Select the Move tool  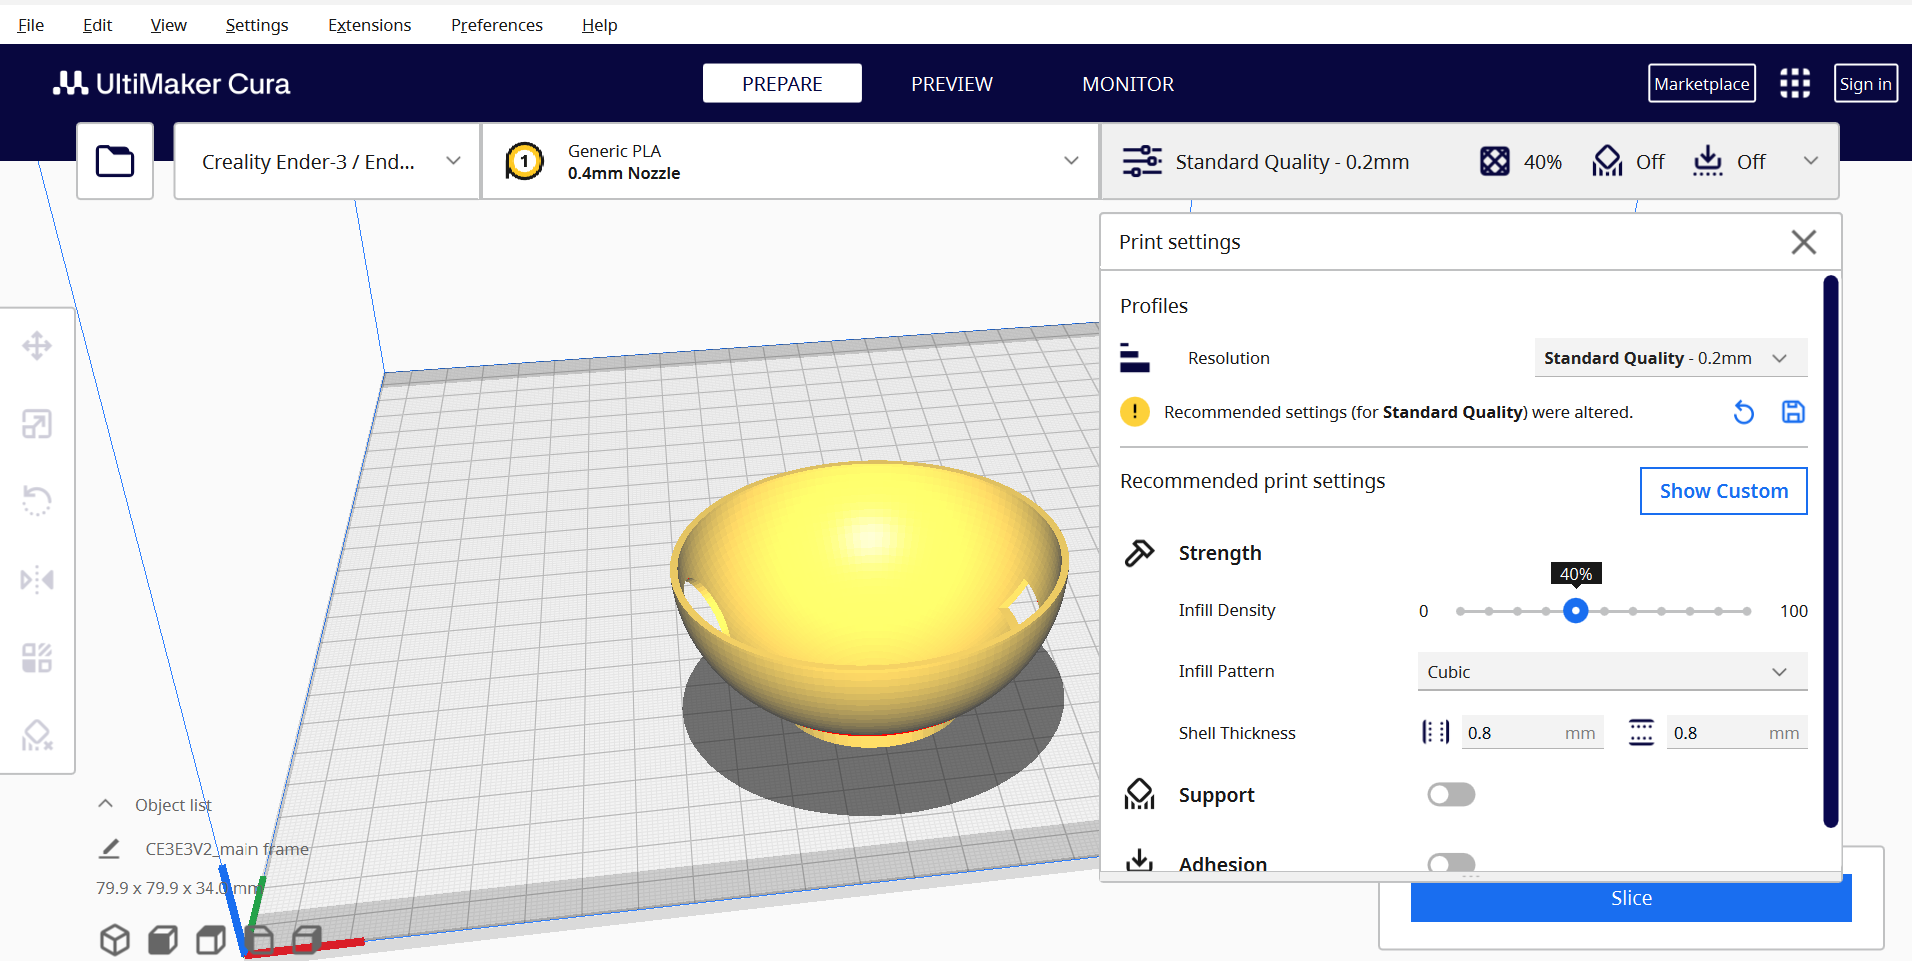pos(37,346)
